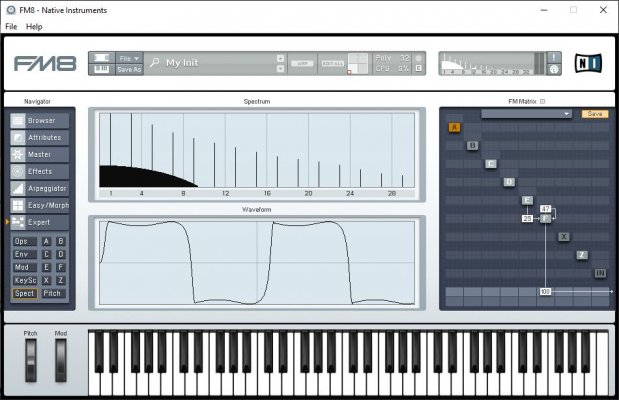This screenshot has height=400, width=619.
Task: Open operator D page in Navigator
Action: click(61, 254)
